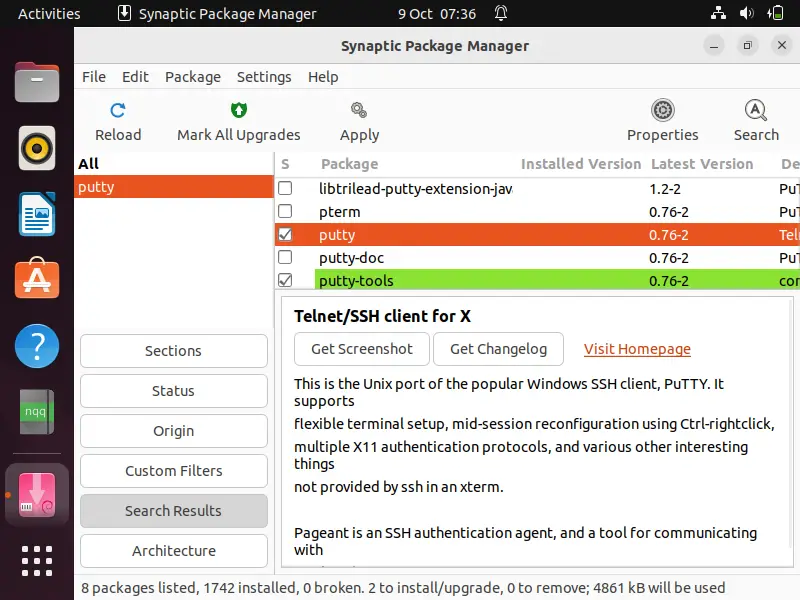Sort by the Installed Version column header

pyautogui.click(x=581, y=164)
